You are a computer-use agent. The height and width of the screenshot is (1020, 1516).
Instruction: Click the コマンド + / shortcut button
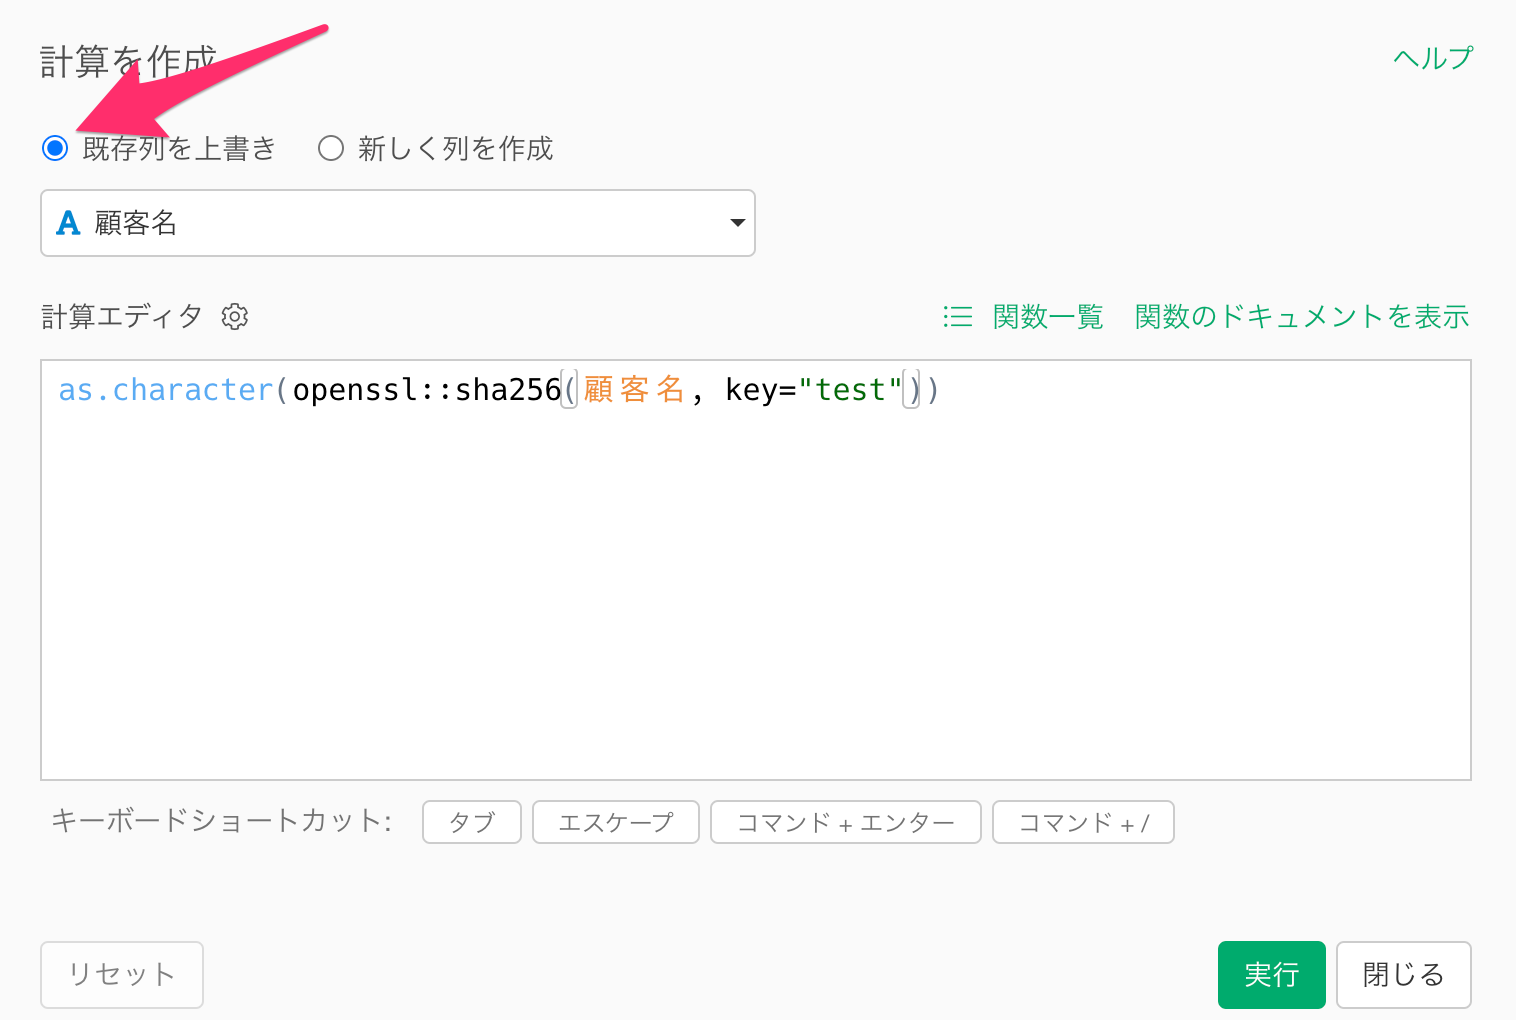(1082, 822)
